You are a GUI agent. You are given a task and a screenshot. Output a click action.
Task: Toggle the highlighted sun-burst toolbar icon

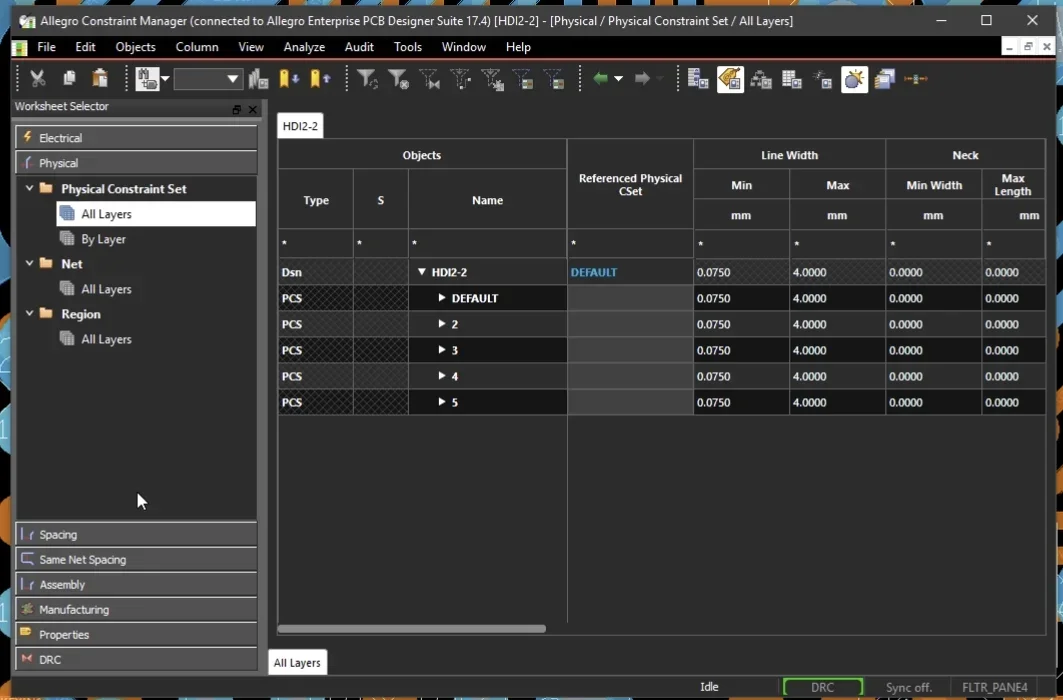854,79
